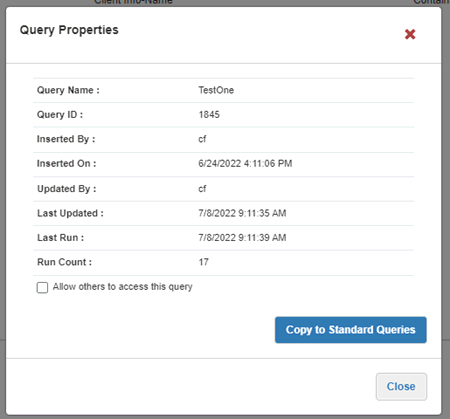This screenshot has width=450, height=419.
Task: Click the Close button in the footer
Action: pyautogui.click(x=401, y=386)
